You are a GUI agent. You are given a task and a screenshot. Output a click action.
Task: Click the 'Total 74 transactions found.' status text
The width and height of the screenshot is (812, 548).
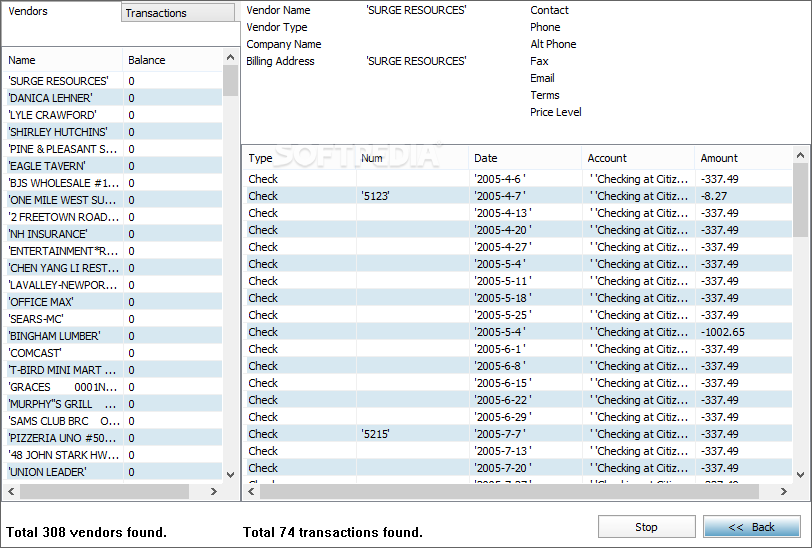pos(332,532)
